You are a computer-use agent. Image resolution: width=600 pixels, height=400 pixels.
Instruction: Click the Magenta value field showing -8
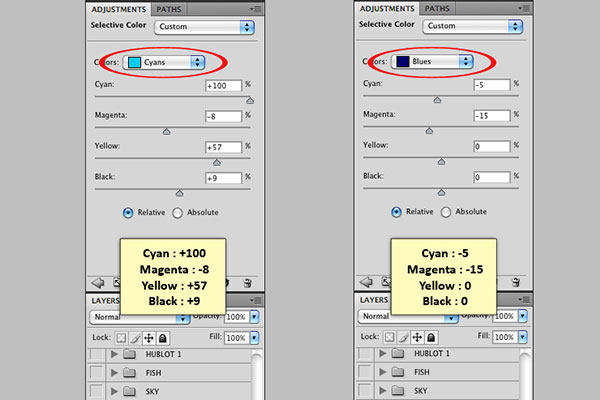pos(223,116)
